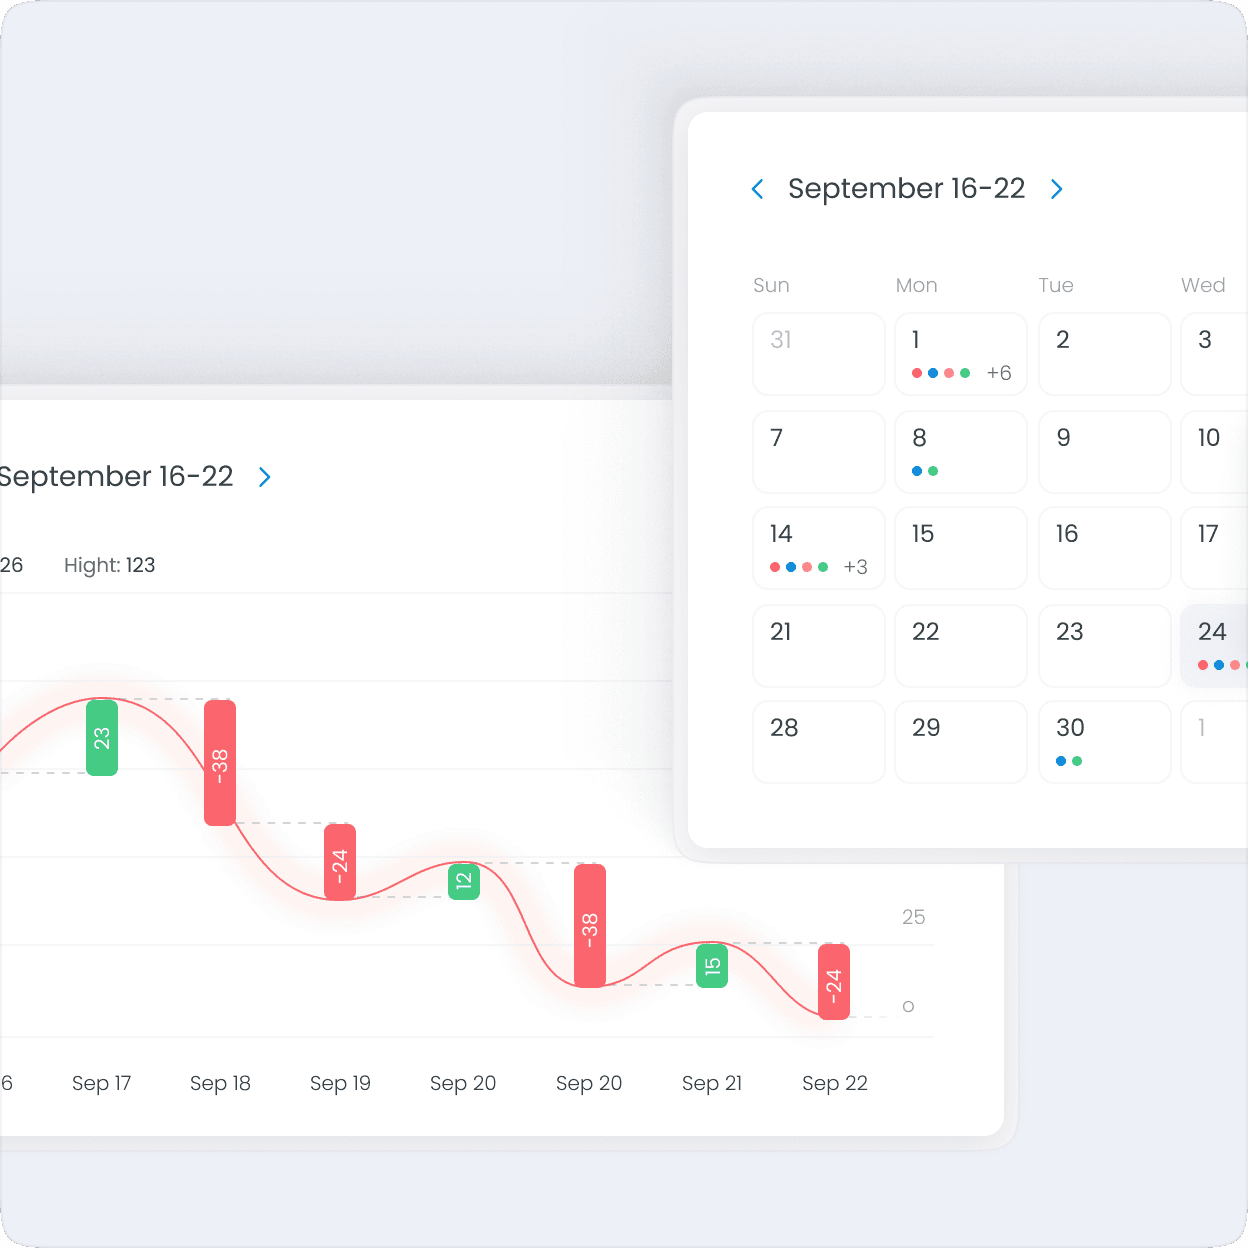
Task: Open the +3 more events on day 14
Action: click(x=855, y=567)
